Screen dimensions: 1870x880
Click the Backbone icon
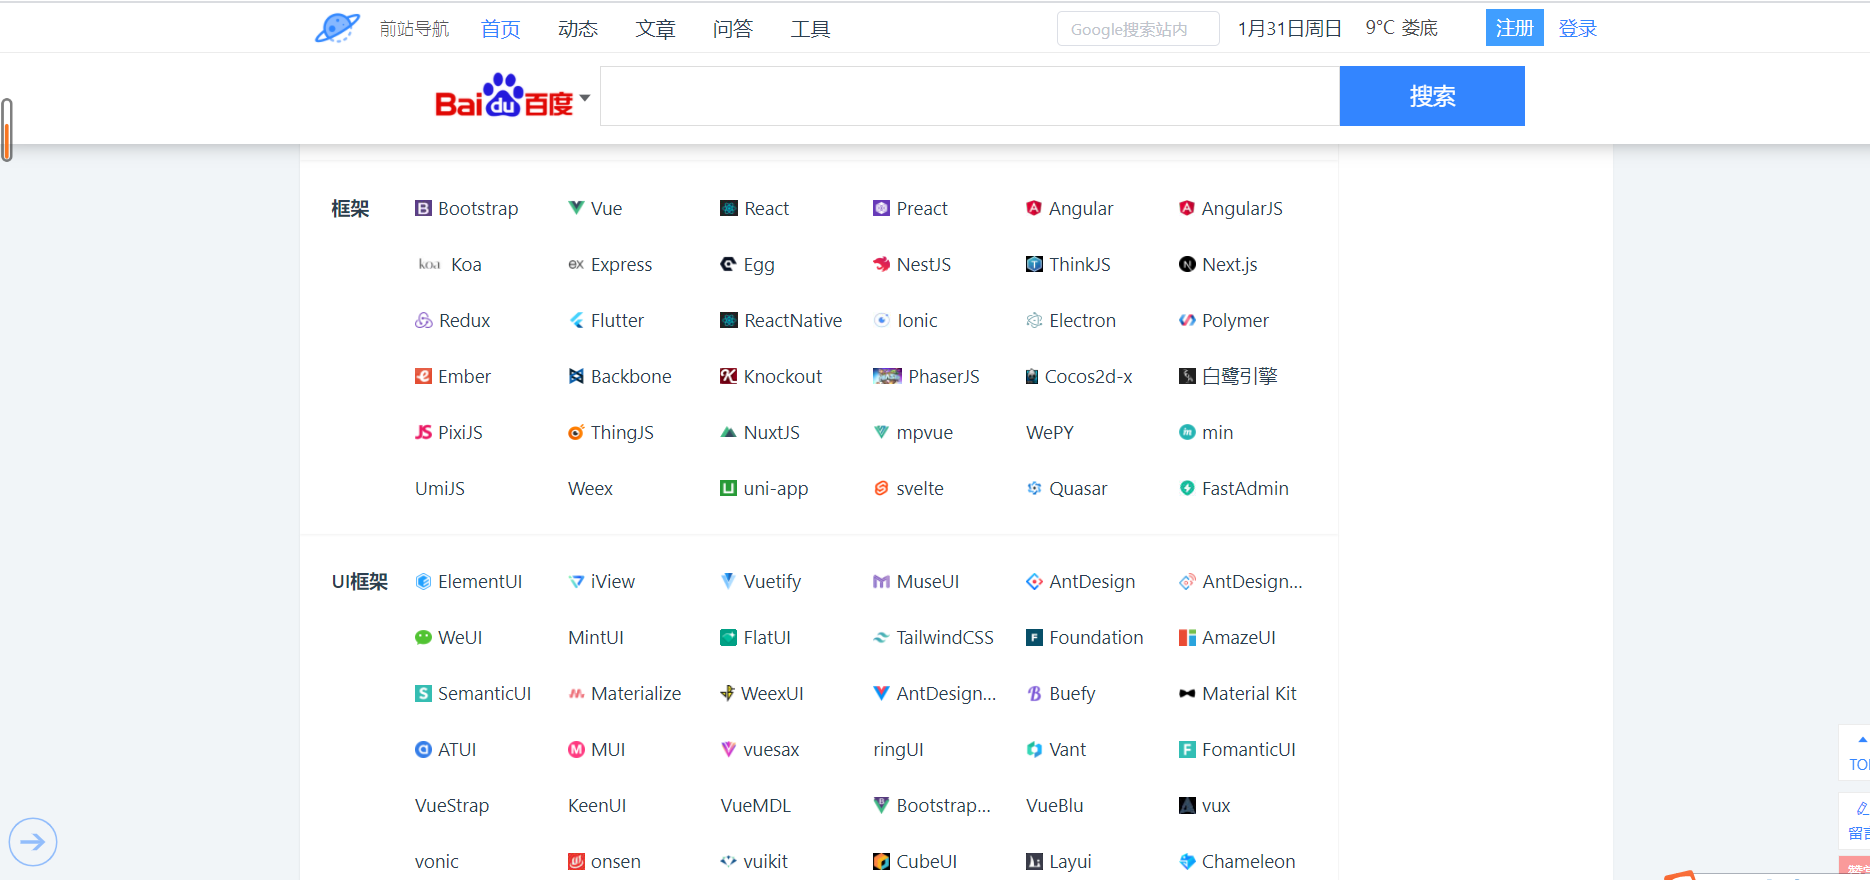click(576, 376)
